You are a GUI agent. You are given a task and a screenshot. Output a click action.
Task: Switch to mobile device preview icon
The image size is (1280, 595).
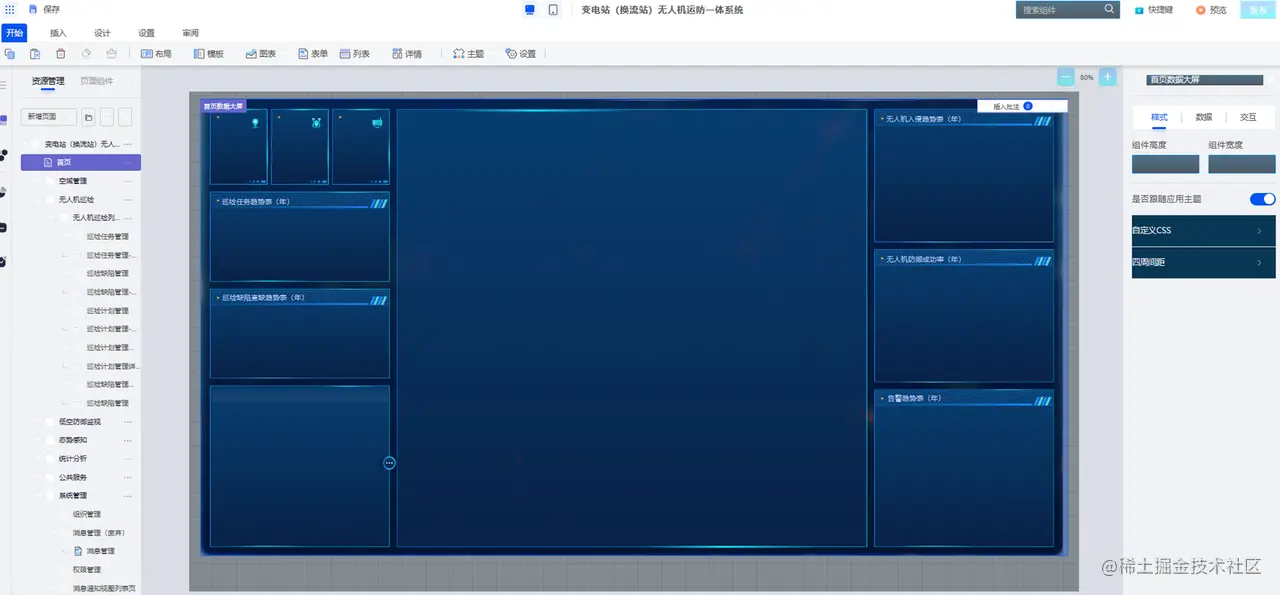553,9
